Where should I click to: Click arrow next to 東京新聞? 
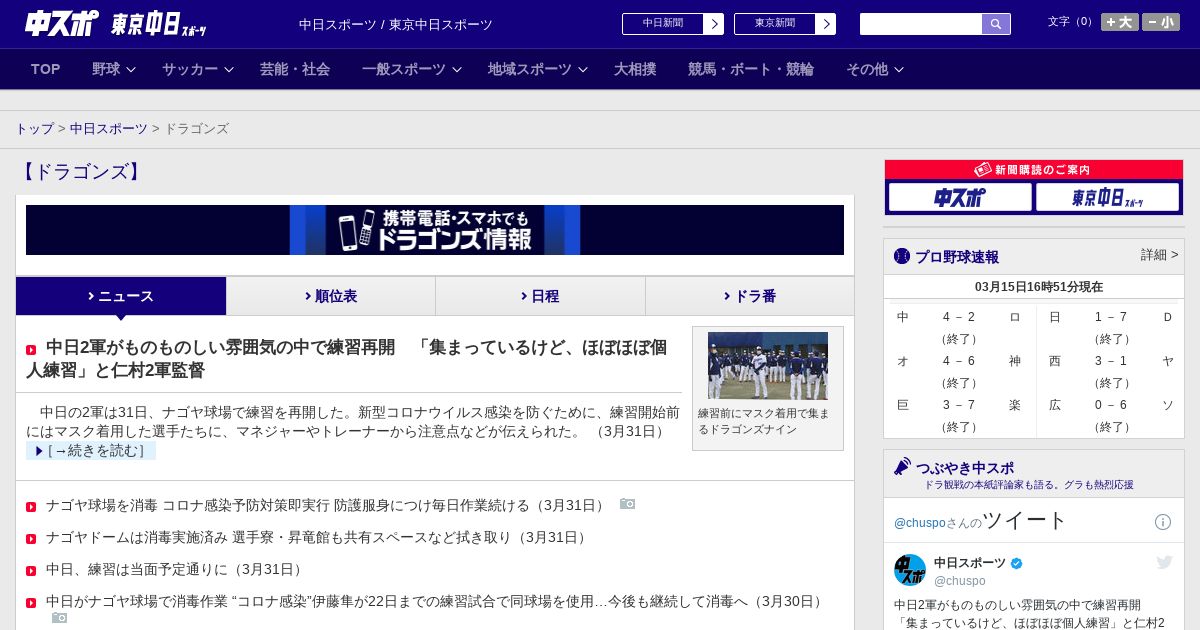tap(826, 24)
